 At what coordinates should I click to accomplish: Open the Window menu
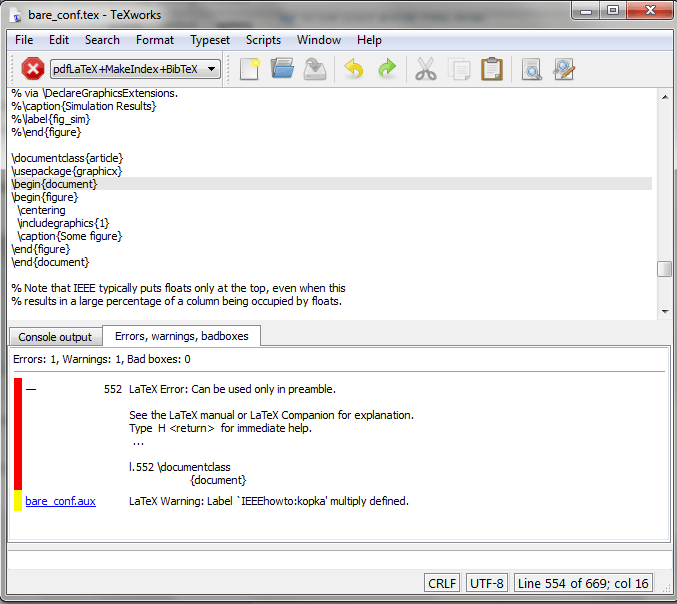tap(319, 40)
